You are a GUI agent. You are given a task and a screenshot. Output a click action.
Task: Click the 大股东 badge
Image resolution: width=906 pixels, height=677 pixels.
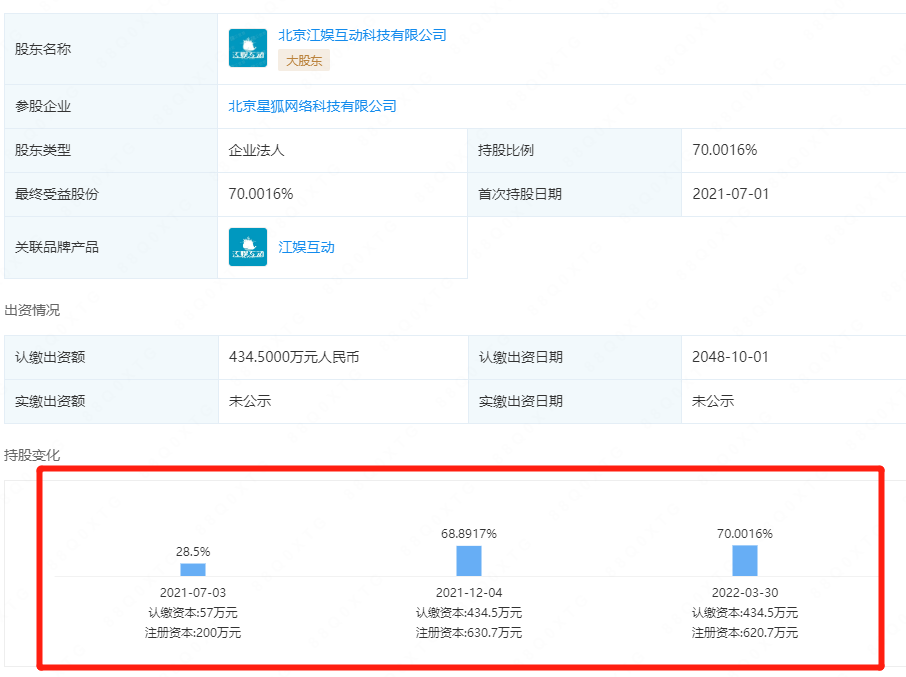click(303, 60)
